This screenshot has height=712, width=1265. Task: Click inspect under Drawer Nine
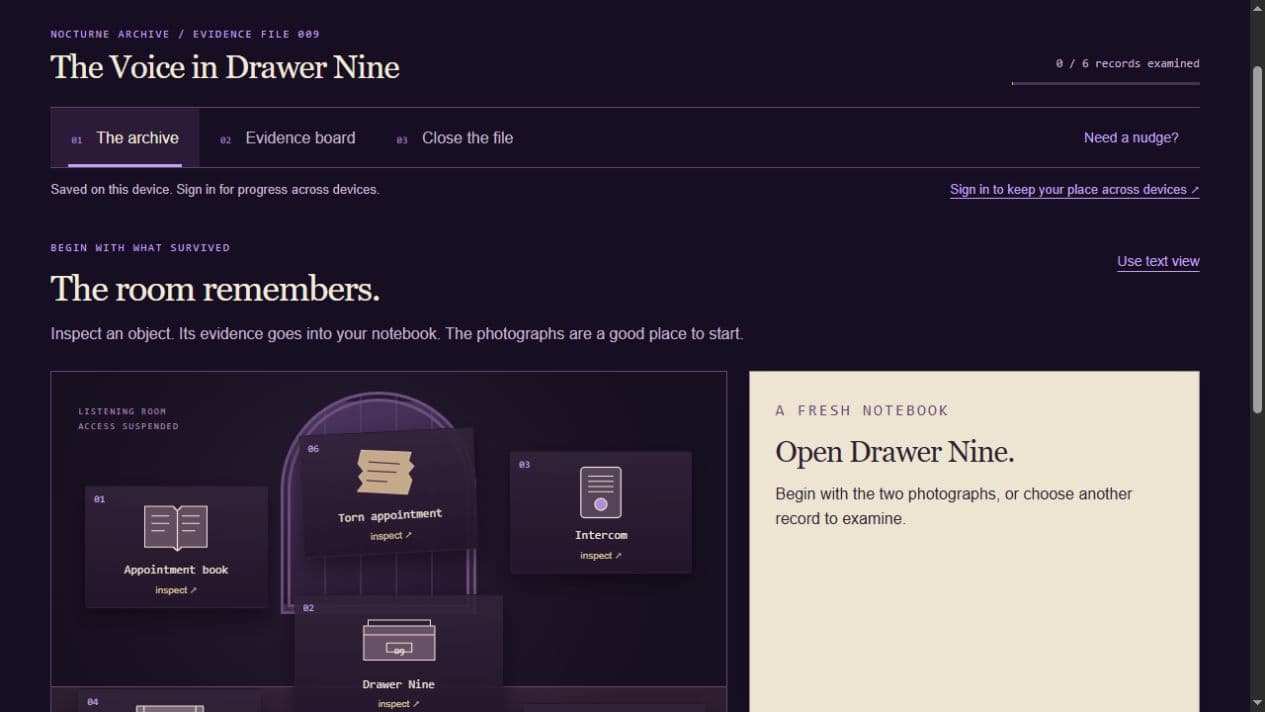click(398, 704)
